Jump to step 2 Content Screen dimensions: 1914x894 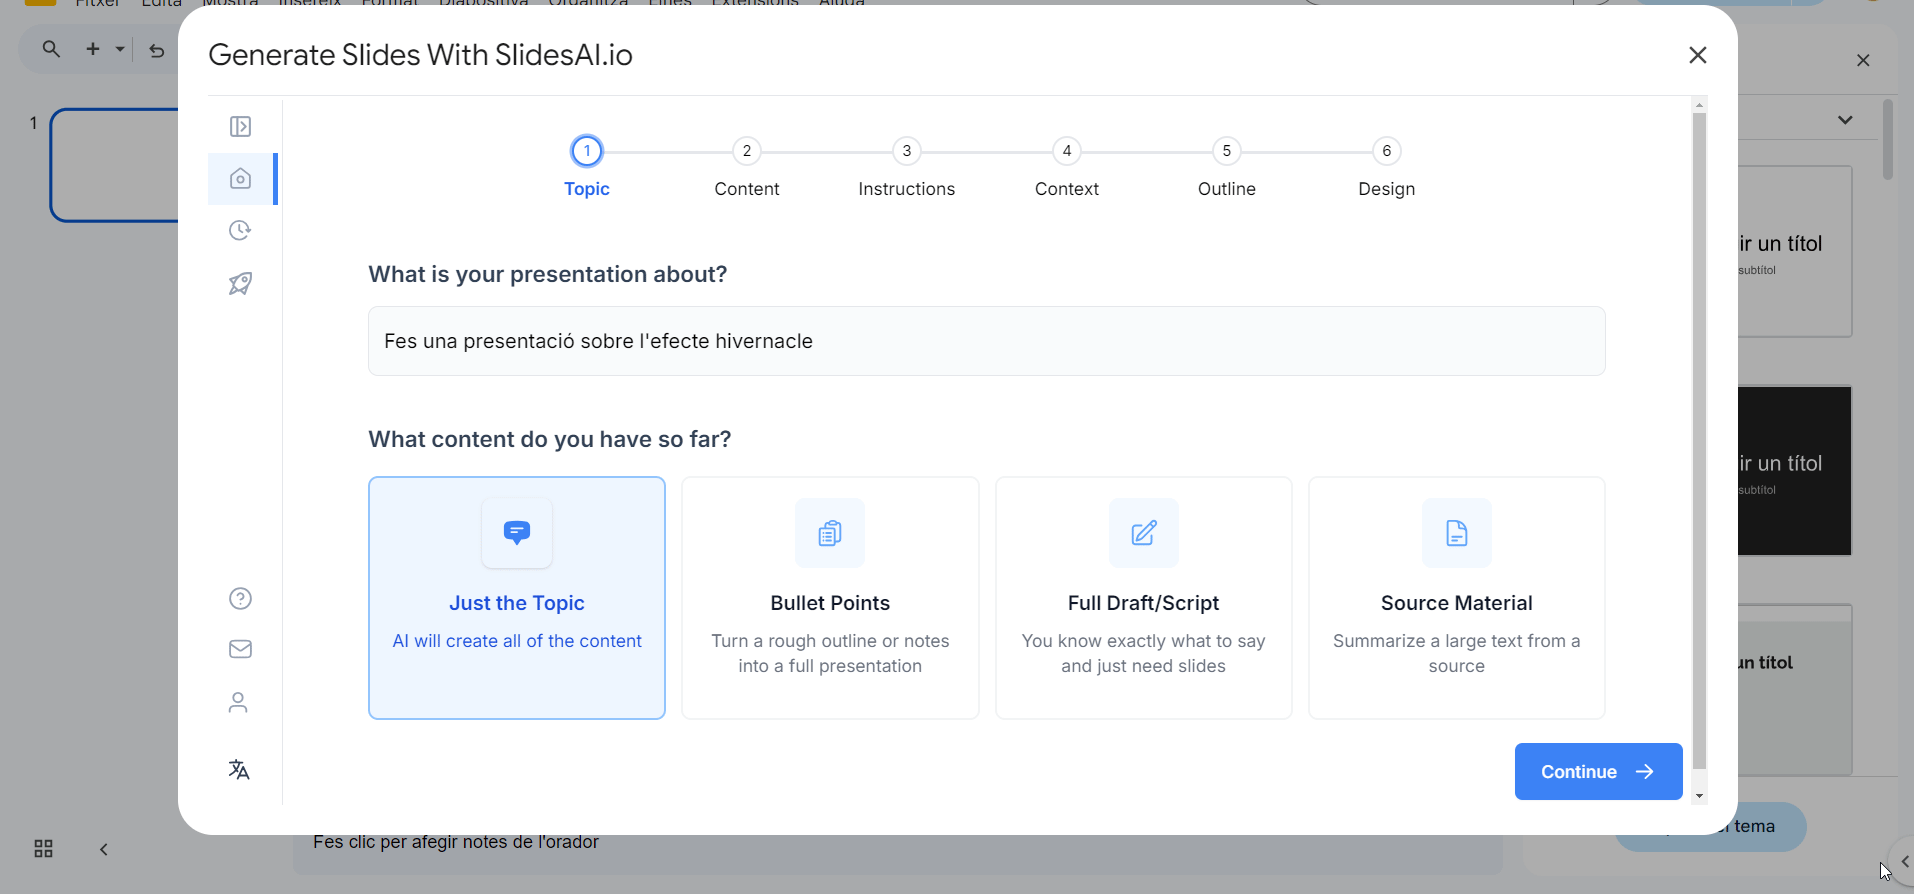tap(747, 152)
